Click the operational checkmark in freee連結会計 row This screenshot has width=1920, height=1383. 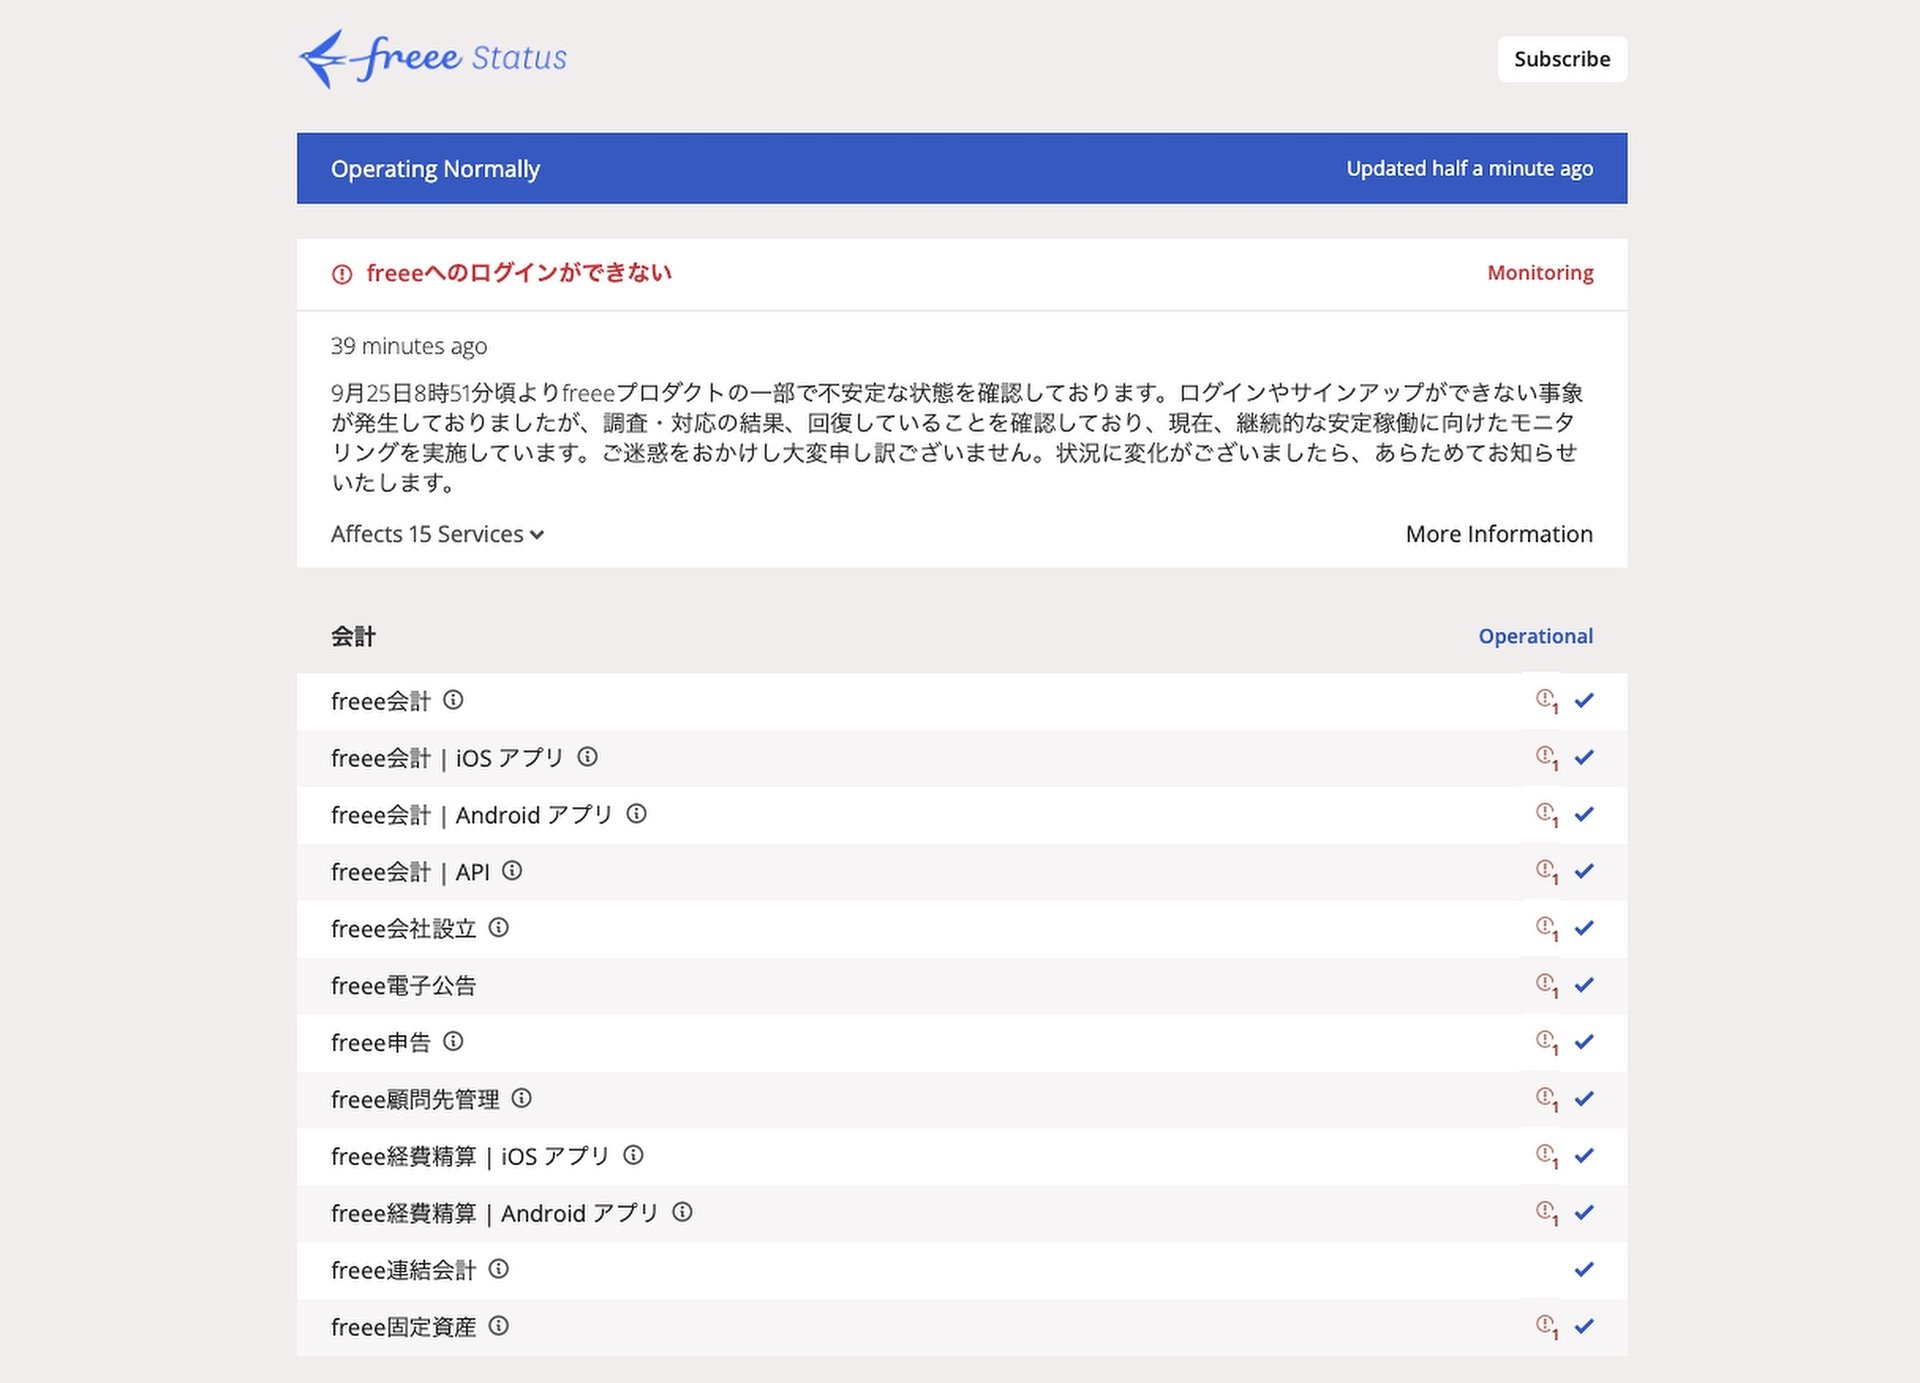(x=1584, y=1270)
